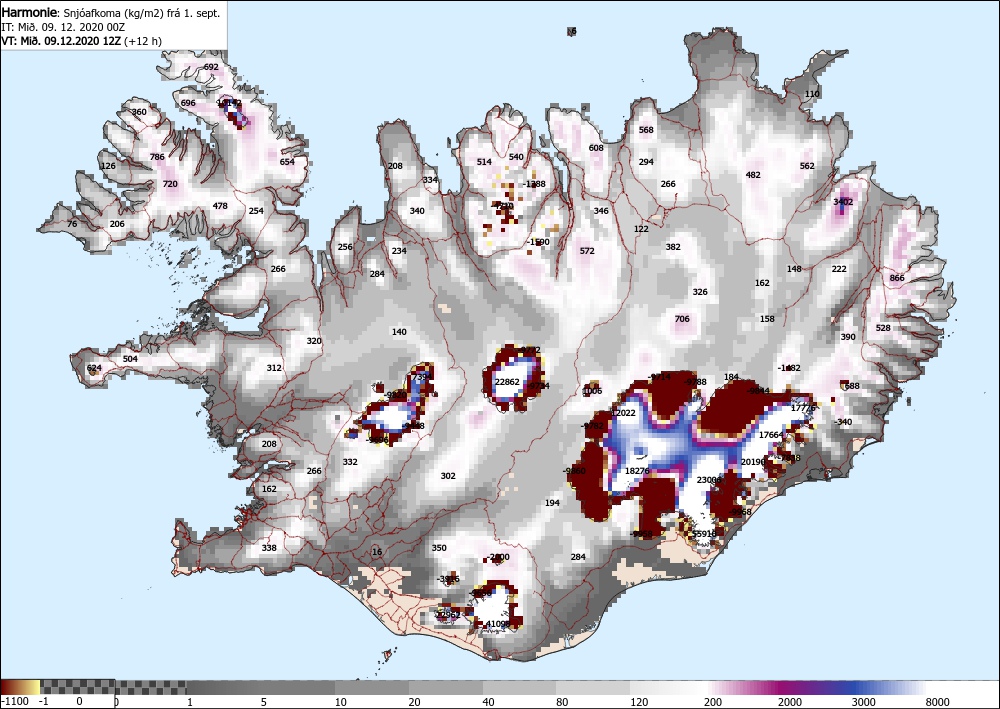This screenshot has height=709, width=1000.
Task: Click the map value 76
Action: tap(72, 224)
